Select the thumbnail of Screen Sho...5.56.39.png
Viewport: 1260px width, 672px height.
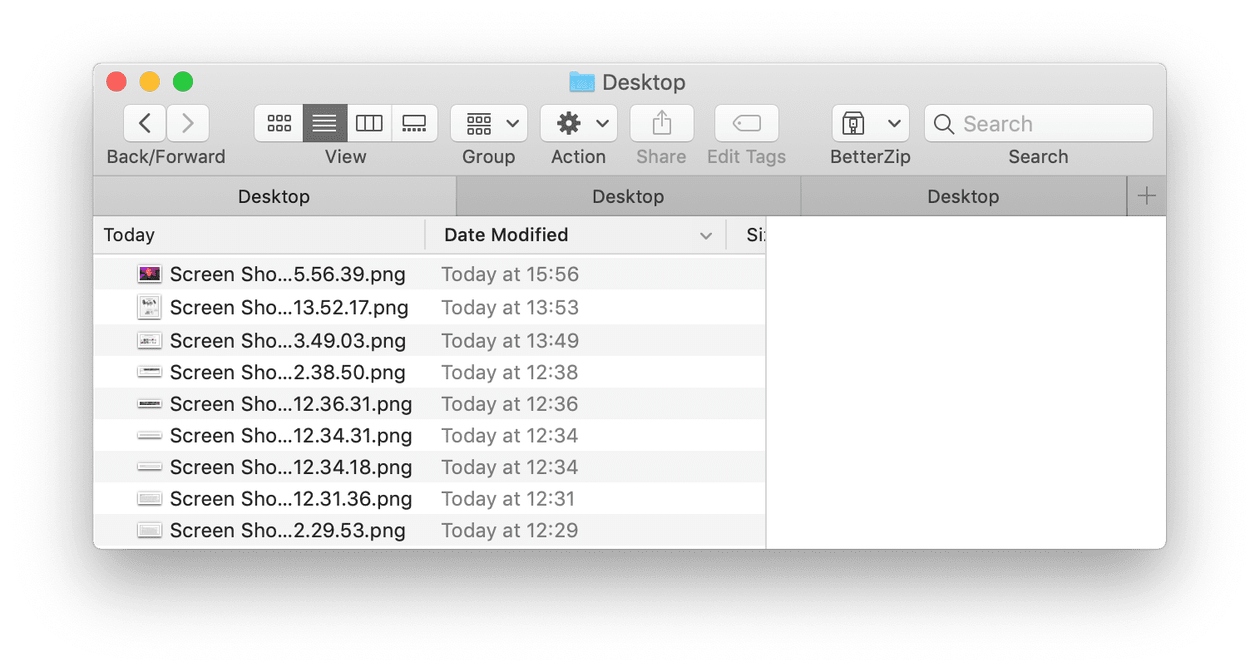[149, 273]
